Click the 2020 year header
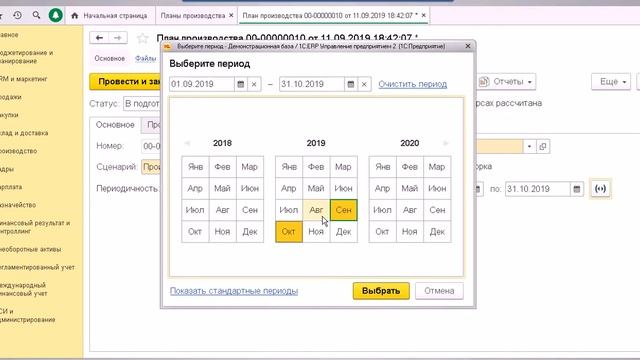The image size is (640, 360). 409,143
